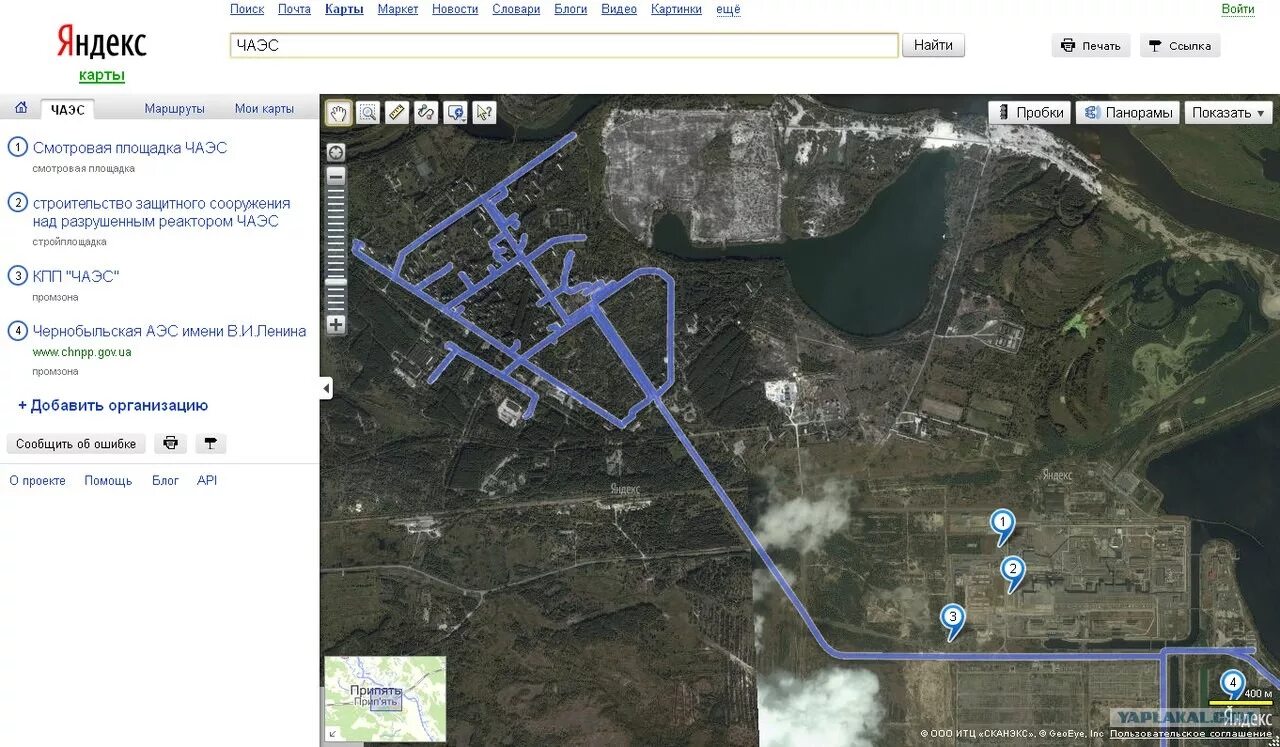Screen dimensions: 1280x747
Task: Open the home tab icon
Action: tap(21, 108)
